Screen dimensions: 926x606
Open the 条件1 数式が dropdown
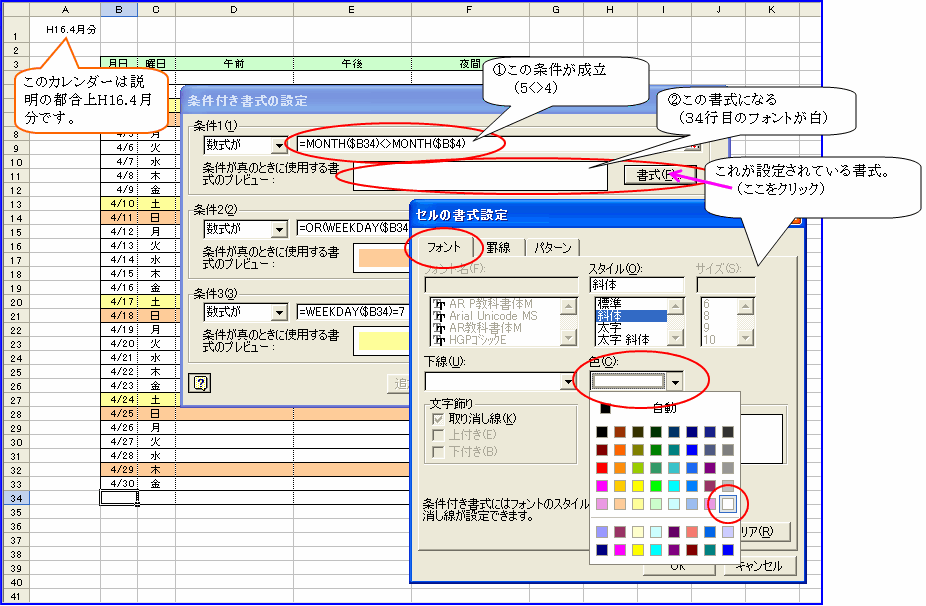click(278, 145)
